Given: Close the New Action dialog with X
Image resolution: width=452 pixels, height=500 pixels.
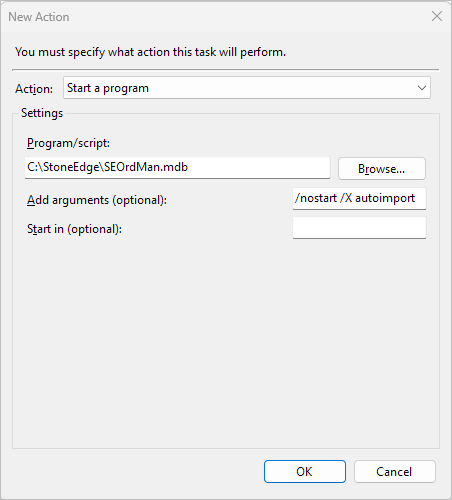Looking at the screenshot, I should click(x=437, y=16).
